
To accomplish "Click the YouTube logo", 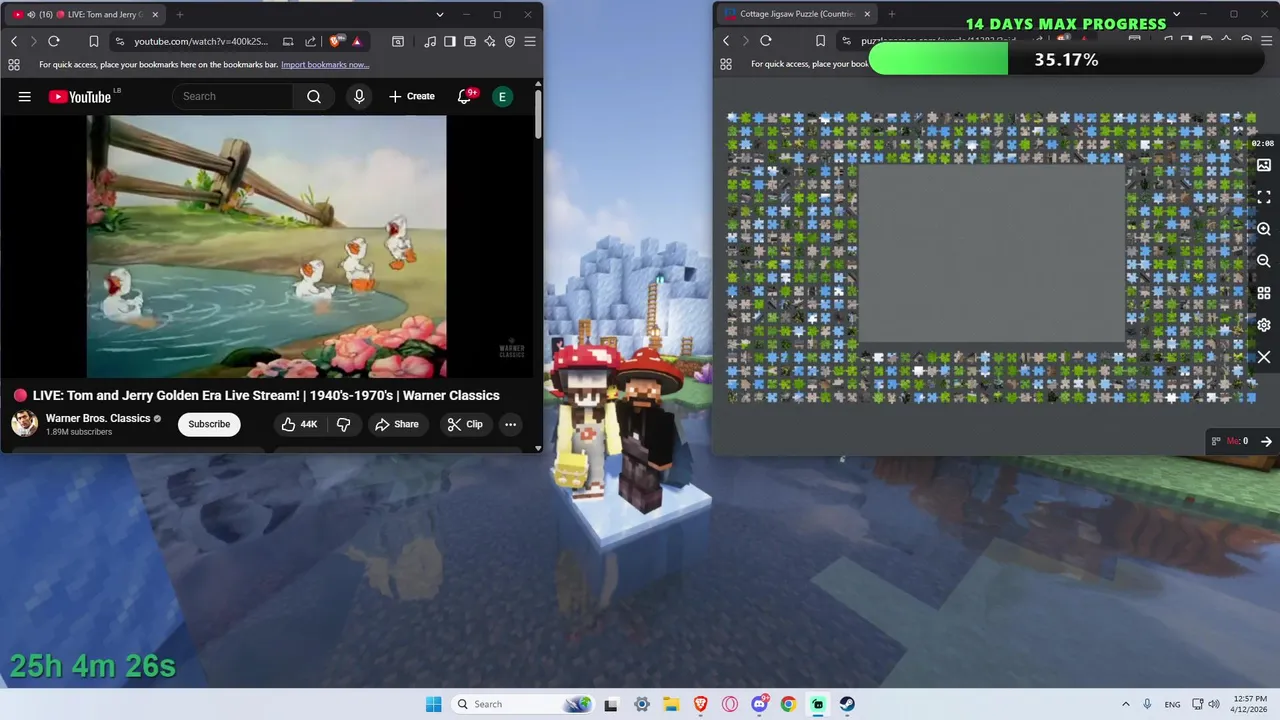I will (x=80, y=96).
